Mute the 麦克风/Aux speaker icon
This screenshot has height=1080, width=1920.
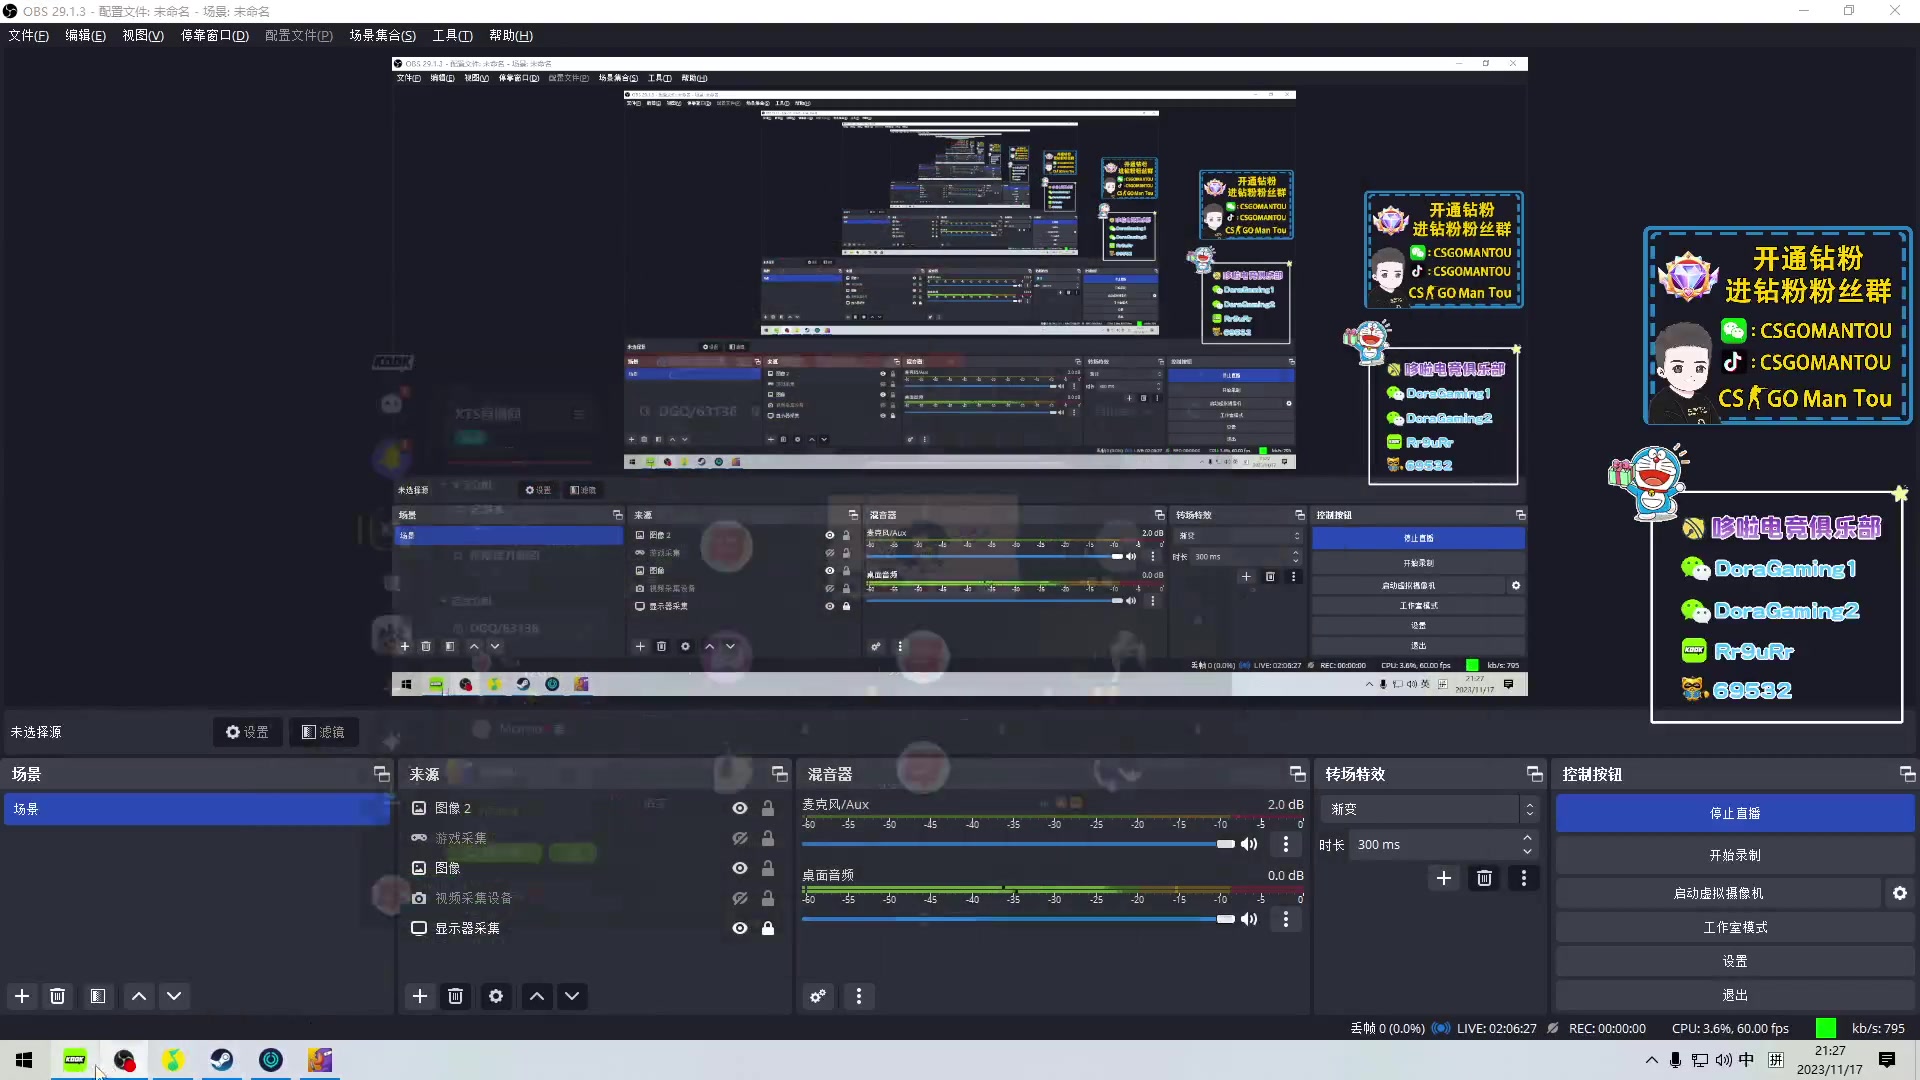(1249, 844)
